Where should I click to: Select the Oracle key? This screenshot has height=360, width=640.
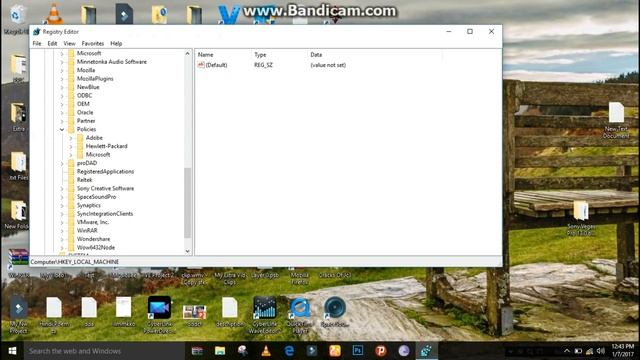click(85, 112)
